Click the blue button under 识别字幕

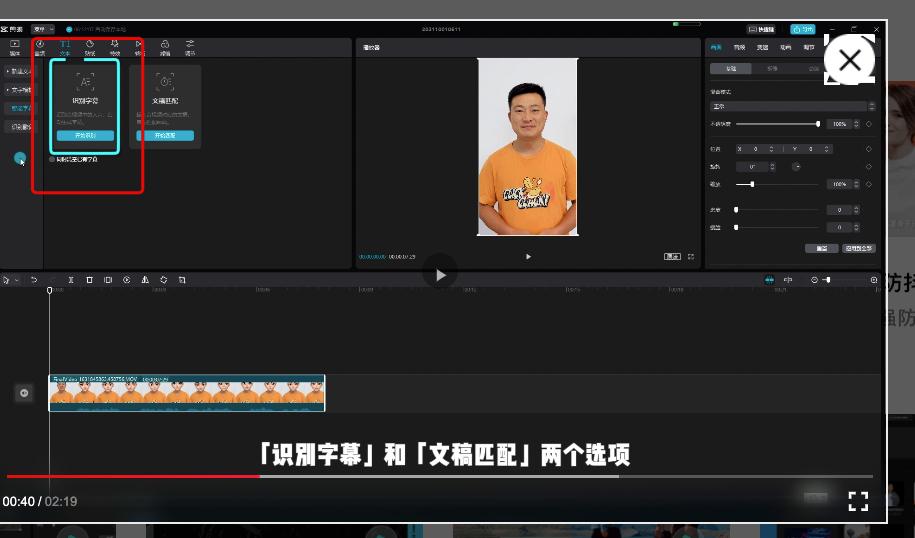tap(85, 135)
